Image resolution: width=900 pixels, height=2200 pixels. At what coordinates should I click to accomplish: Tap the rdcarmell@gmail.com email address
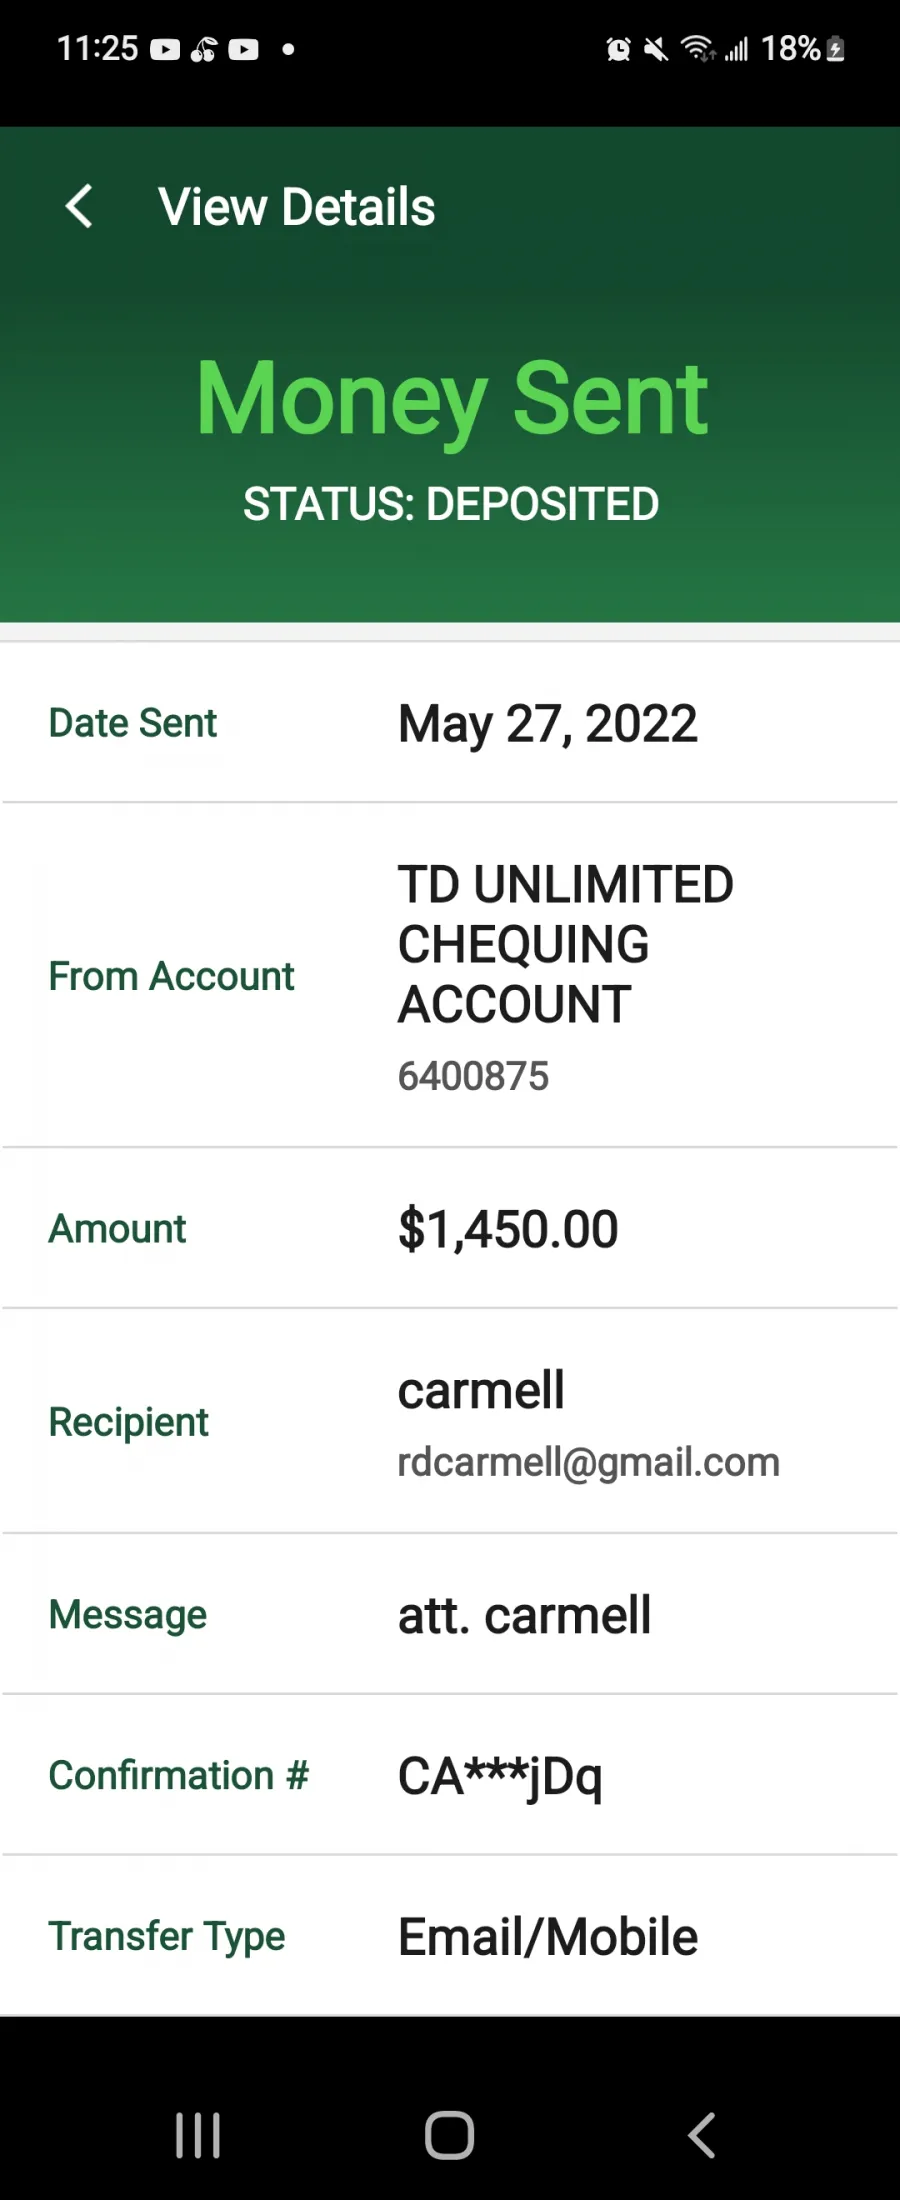pos(588,1462)
